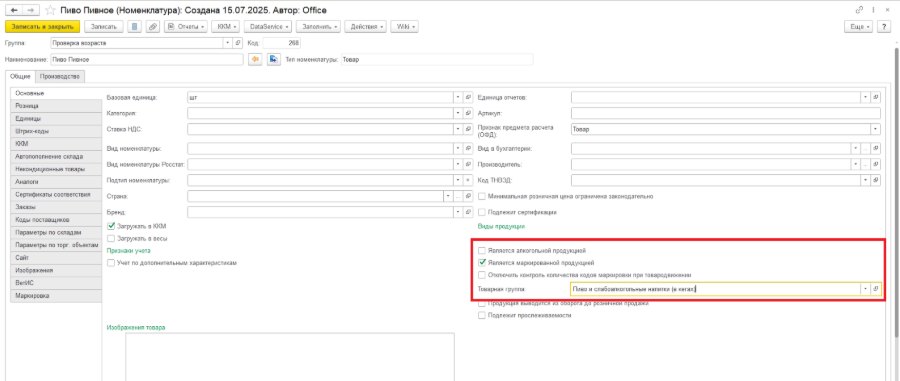Open the Заполнить dropdown menu
900x381 pixels.
(319, 26)
